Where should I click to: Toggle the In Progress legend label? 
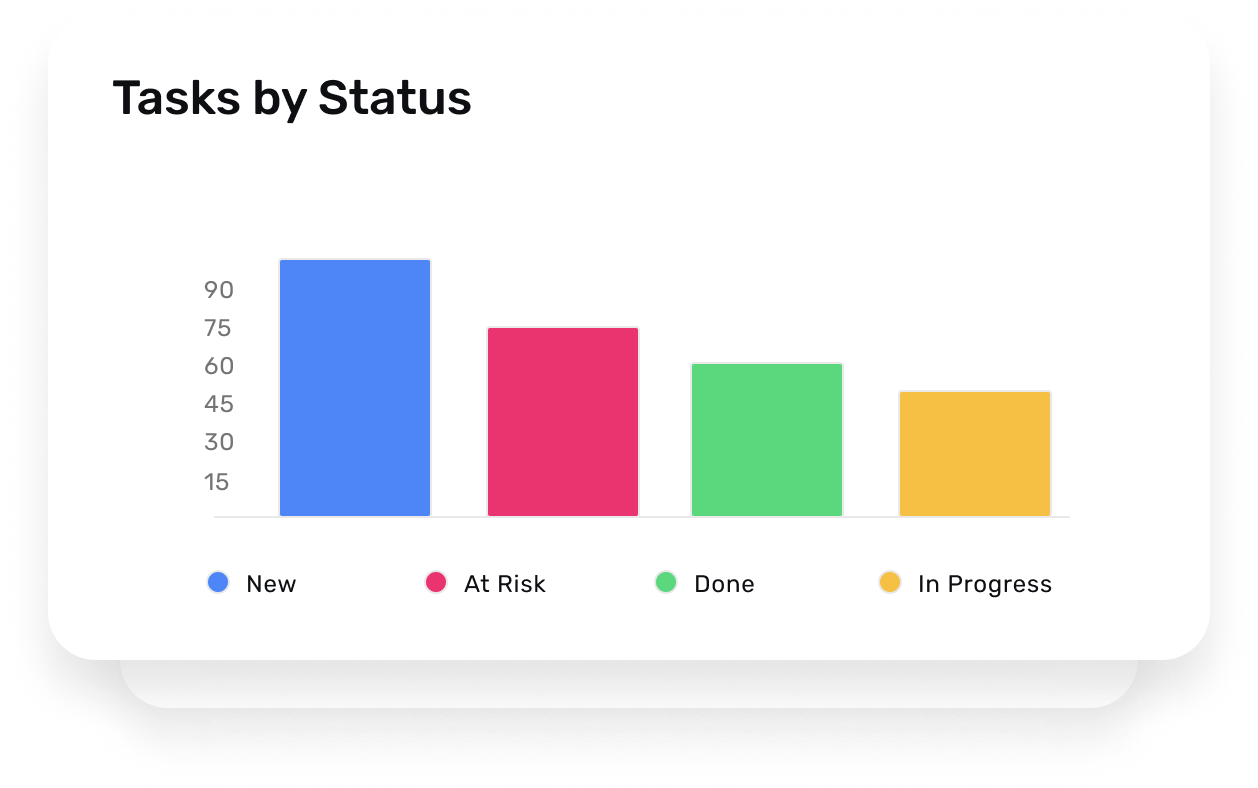click(985, 584)
